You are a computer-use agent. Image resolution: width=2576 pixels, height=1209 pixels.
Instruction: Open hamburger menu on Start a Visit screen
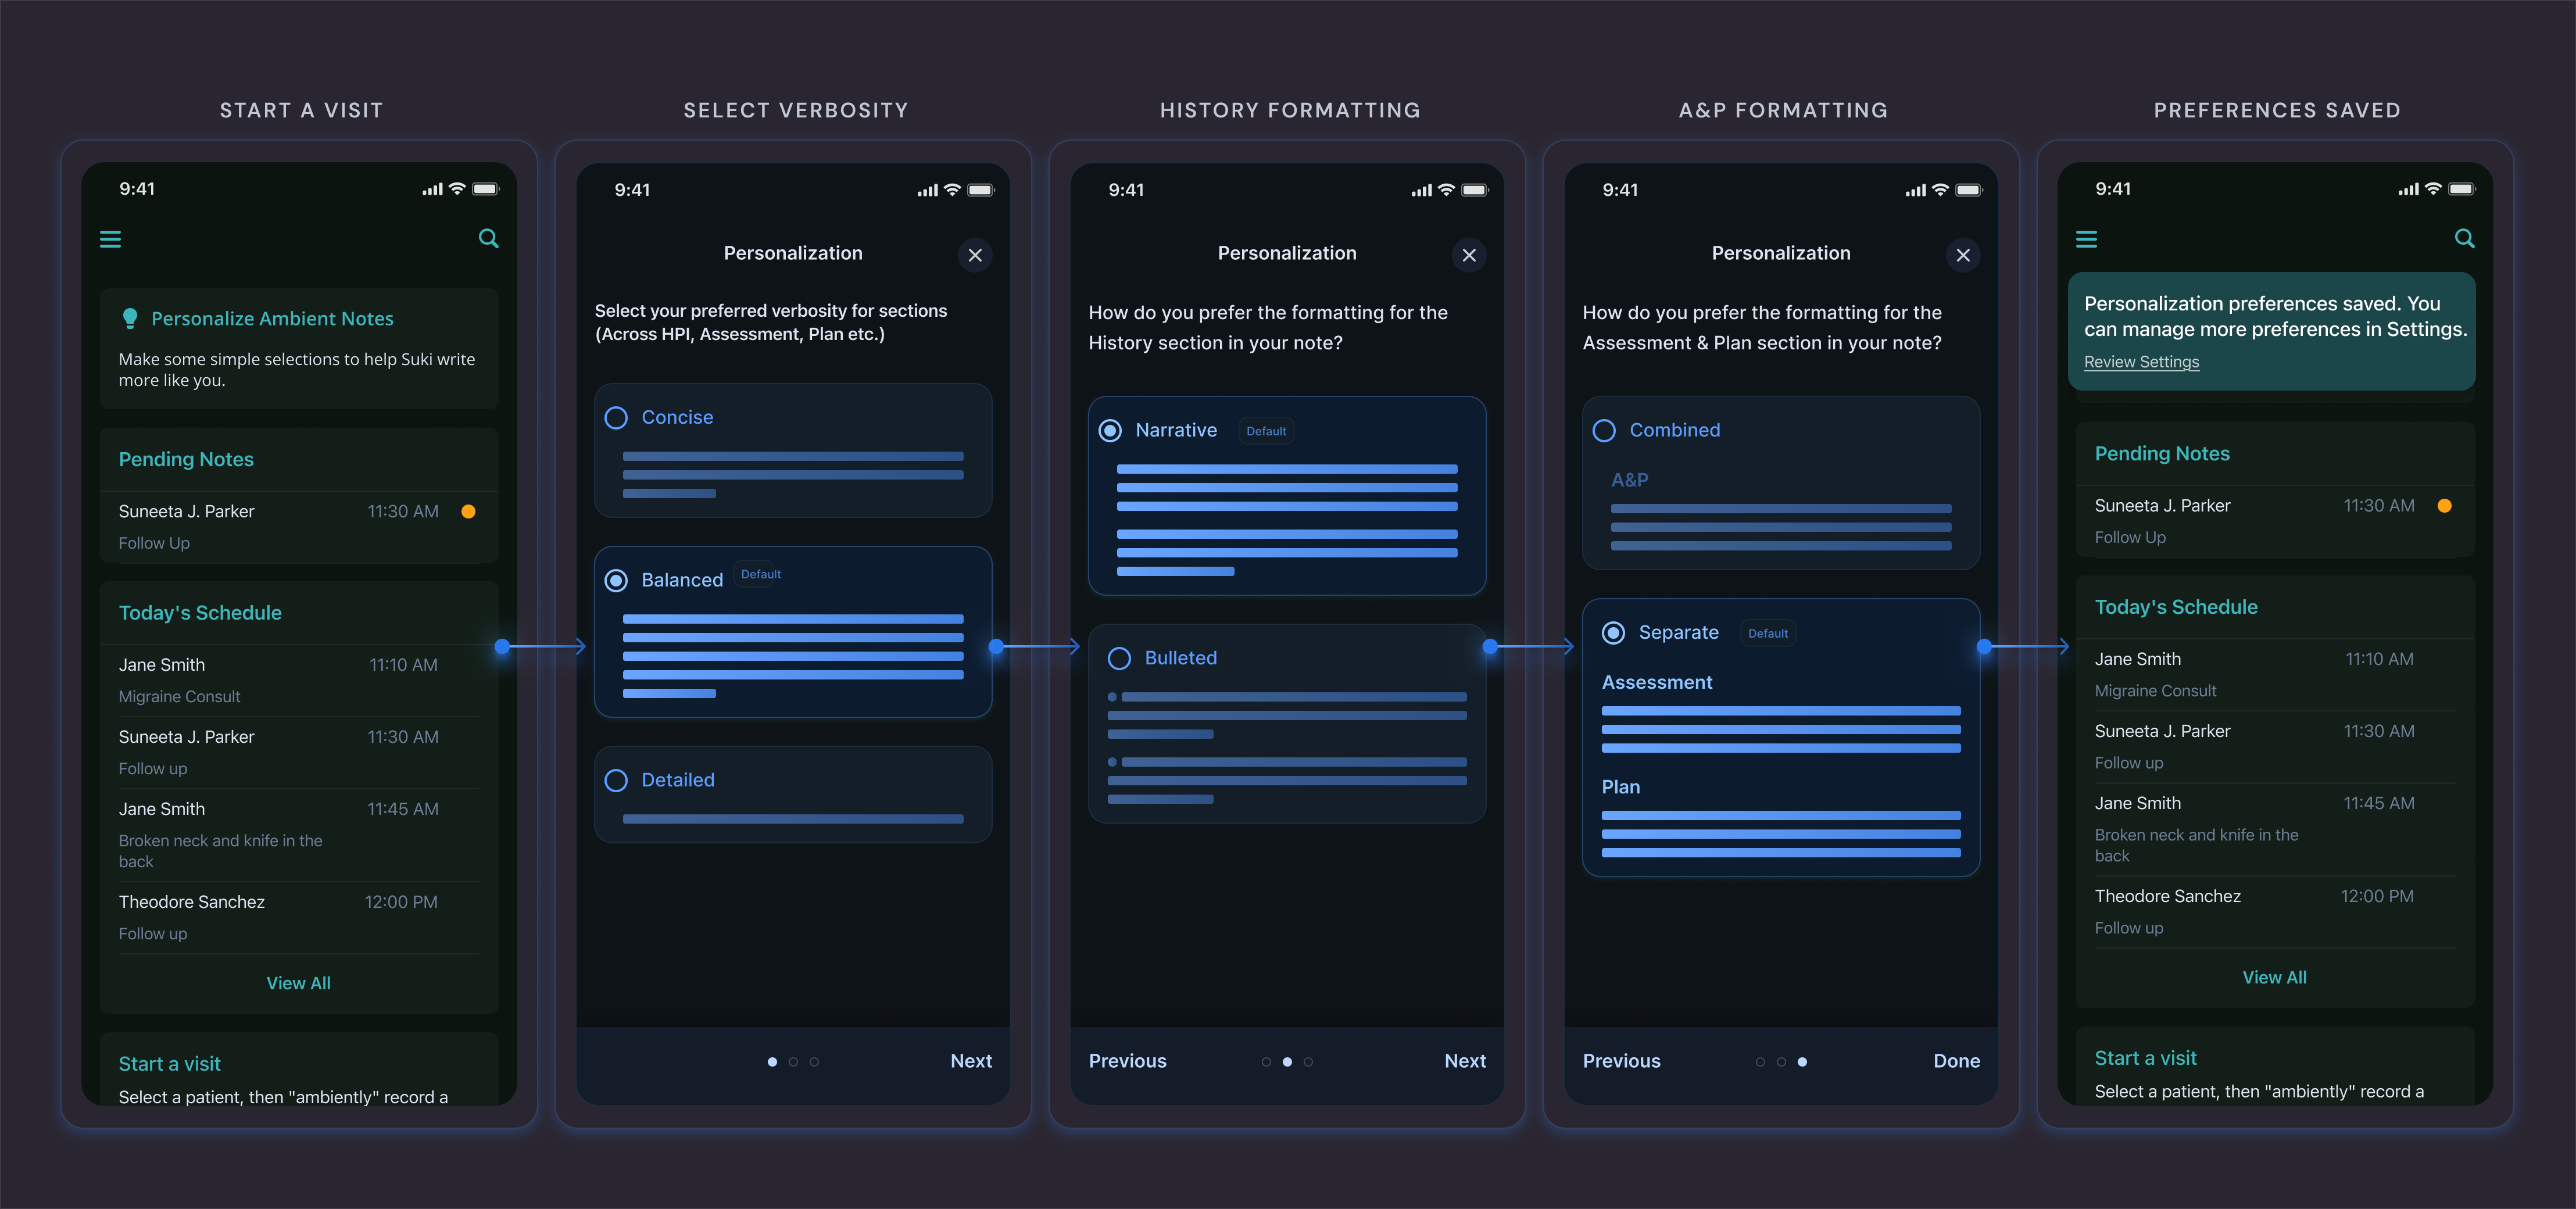[110, 239]
